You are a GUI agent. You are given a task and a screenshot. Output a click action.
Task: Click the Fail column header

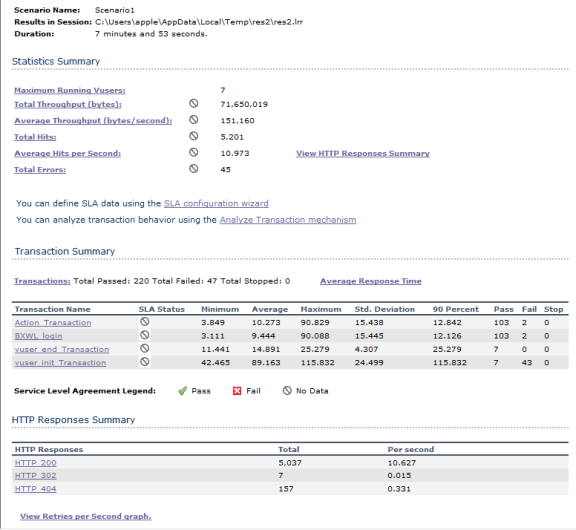point(529,309)
